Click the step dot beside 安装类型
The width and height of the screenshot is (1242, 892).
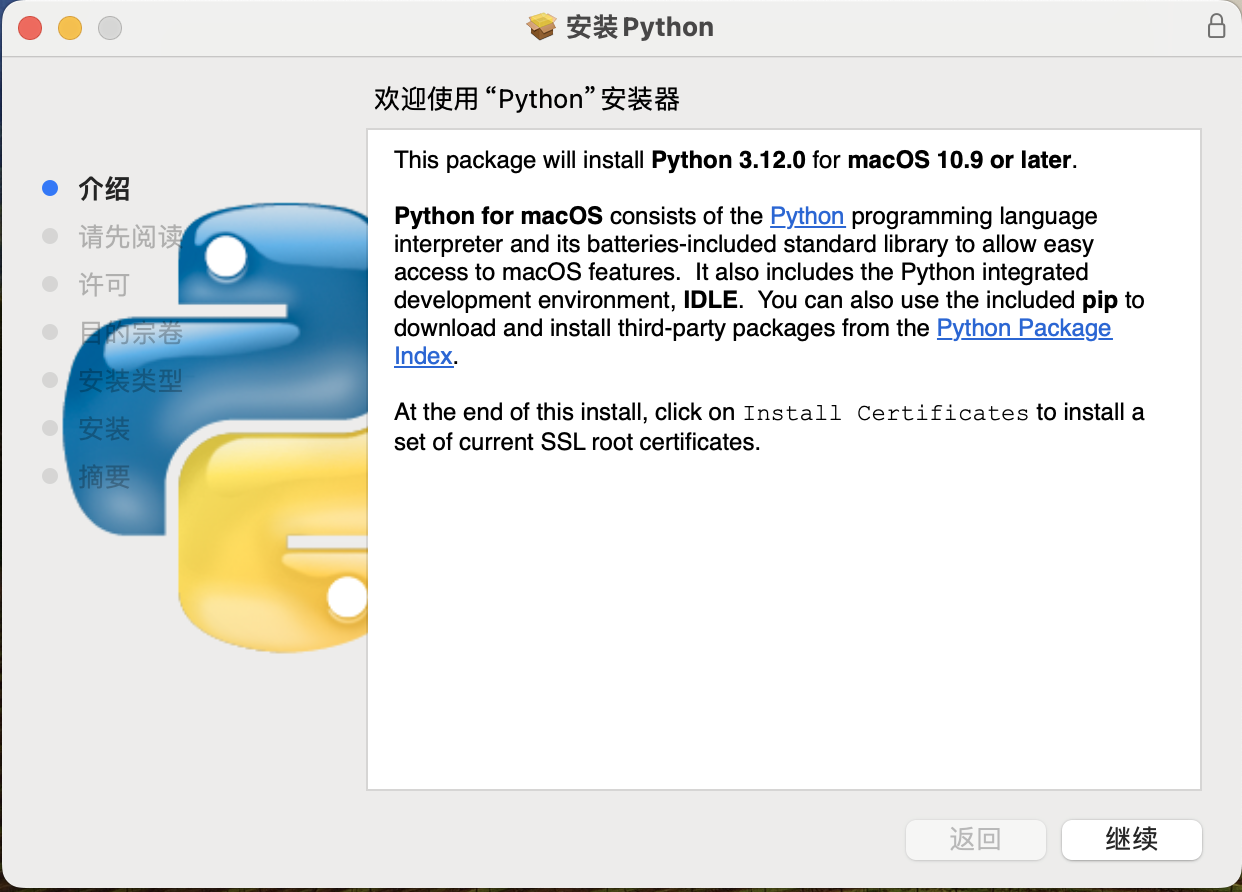pyautogui.click(x=50, y=380)
